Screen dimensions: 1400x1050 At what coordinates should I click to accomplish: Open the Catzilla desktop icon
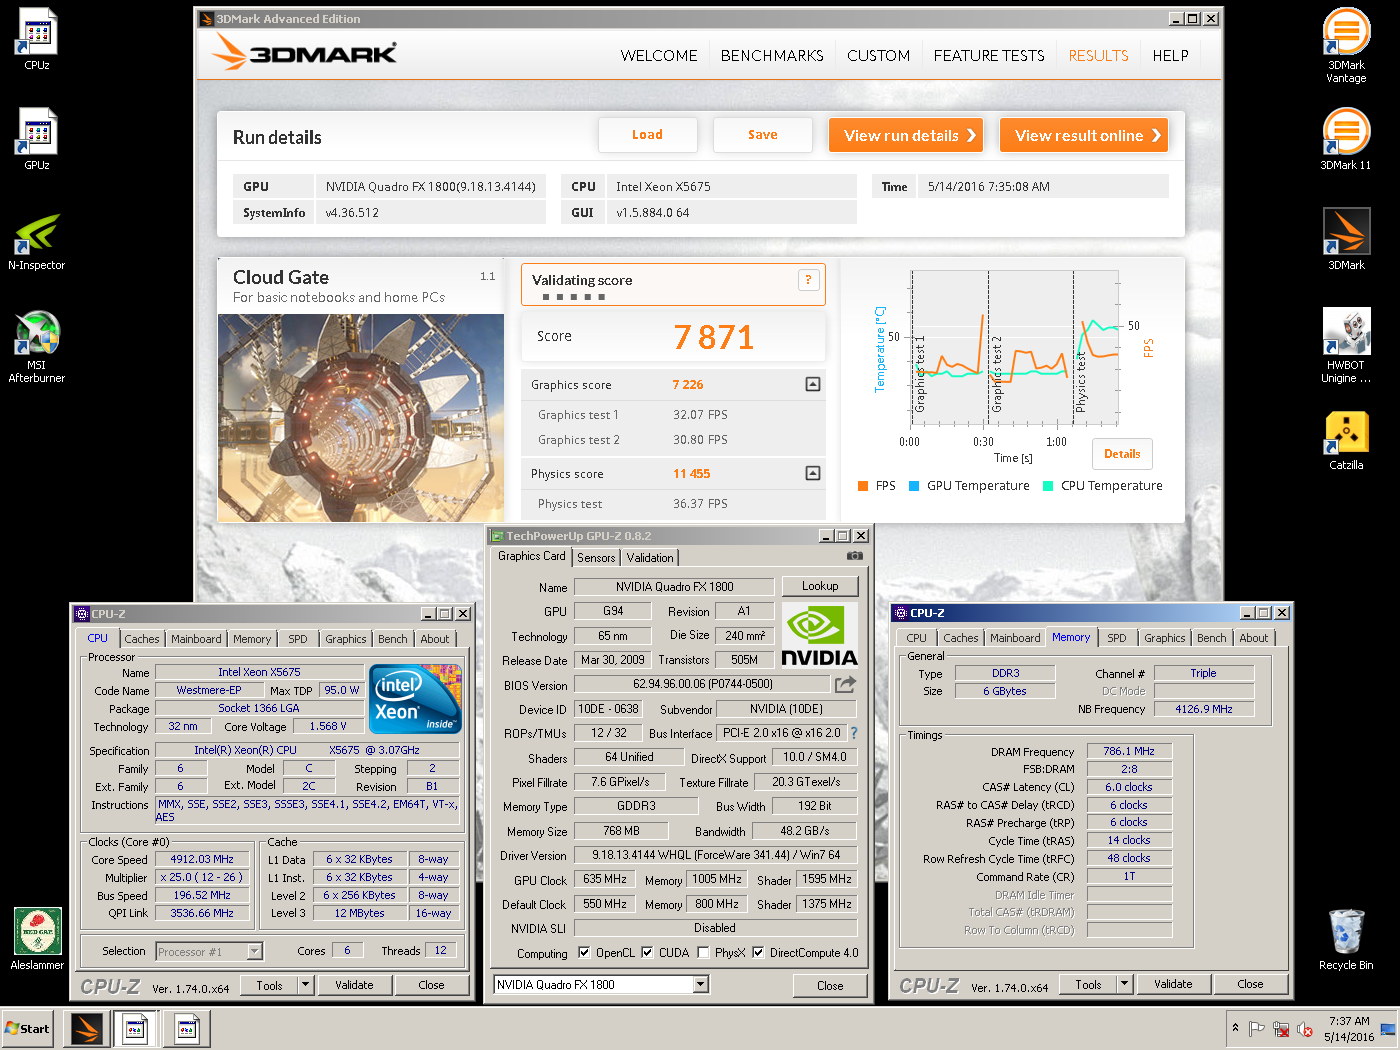(1346, 440)
